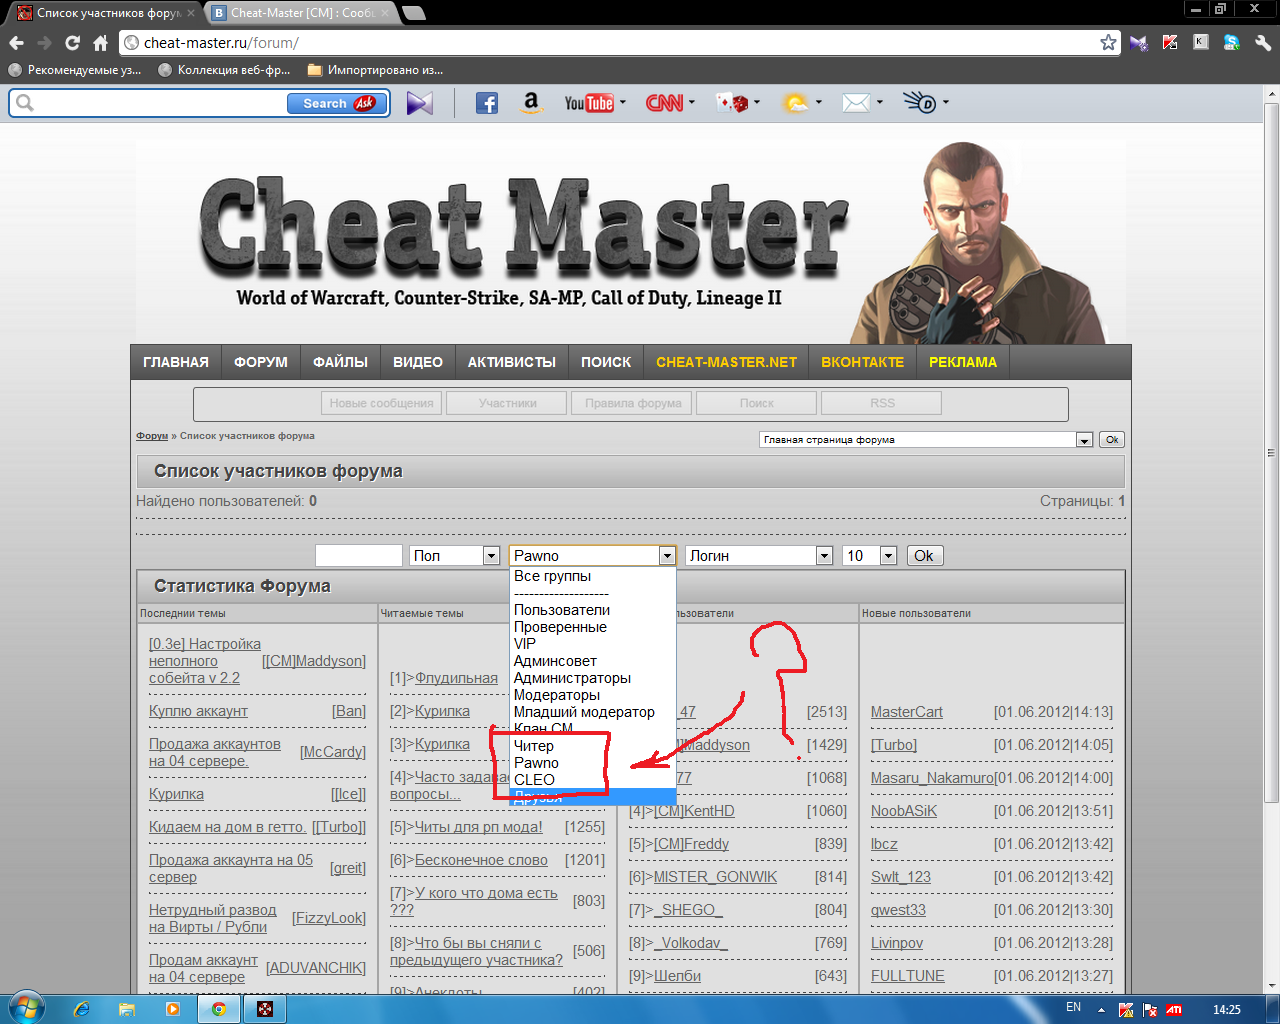Choose Модераторы in the group dropdown list
Screen dimensions: 1280x1024
click(x=557, y=695)
